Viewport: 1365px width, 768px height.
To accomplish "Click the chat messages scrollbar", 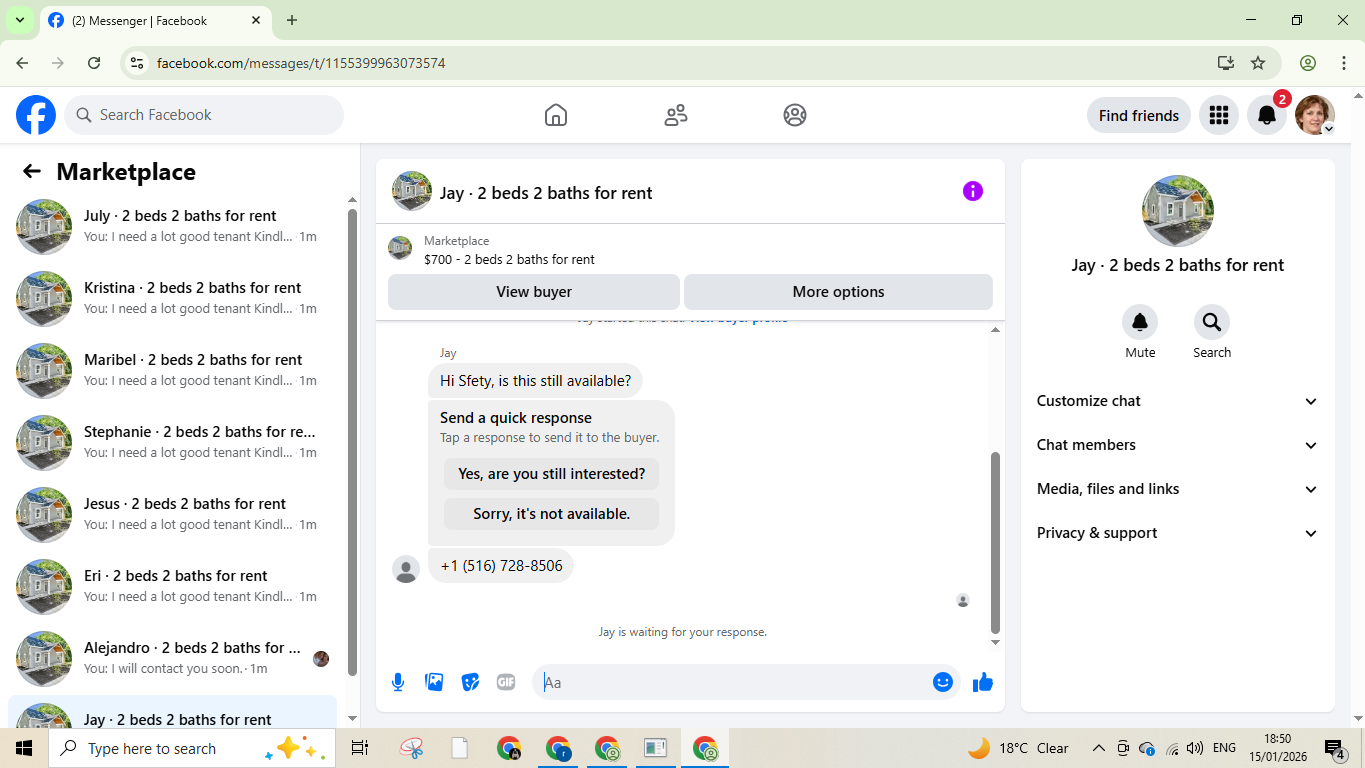I will click(995, 541).
